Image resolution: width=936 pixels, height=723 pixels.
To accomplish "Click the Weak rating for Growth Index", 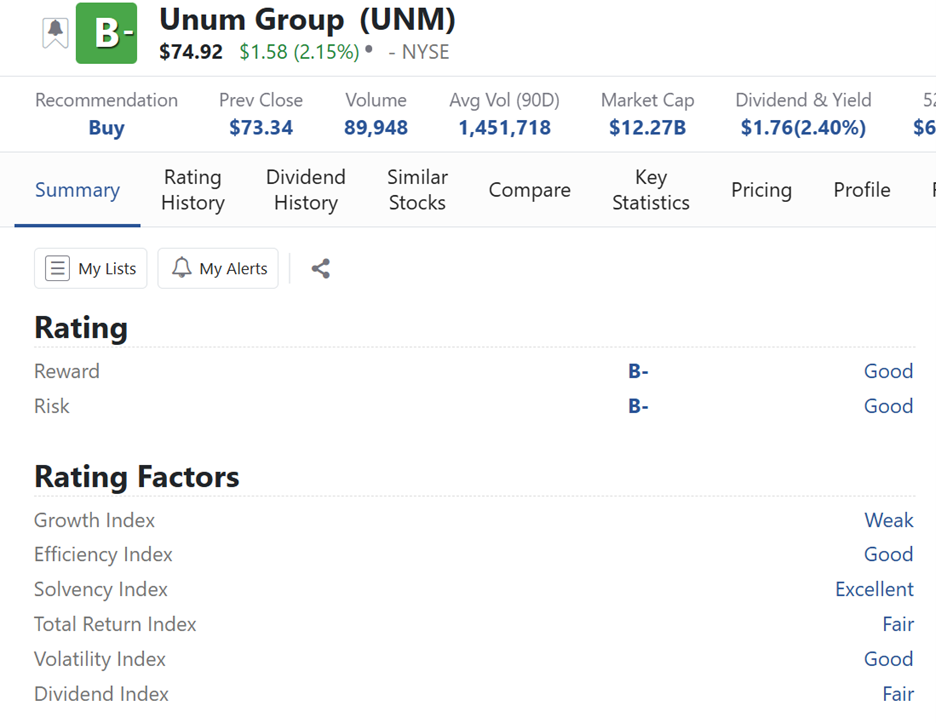I will click(888, 520).
